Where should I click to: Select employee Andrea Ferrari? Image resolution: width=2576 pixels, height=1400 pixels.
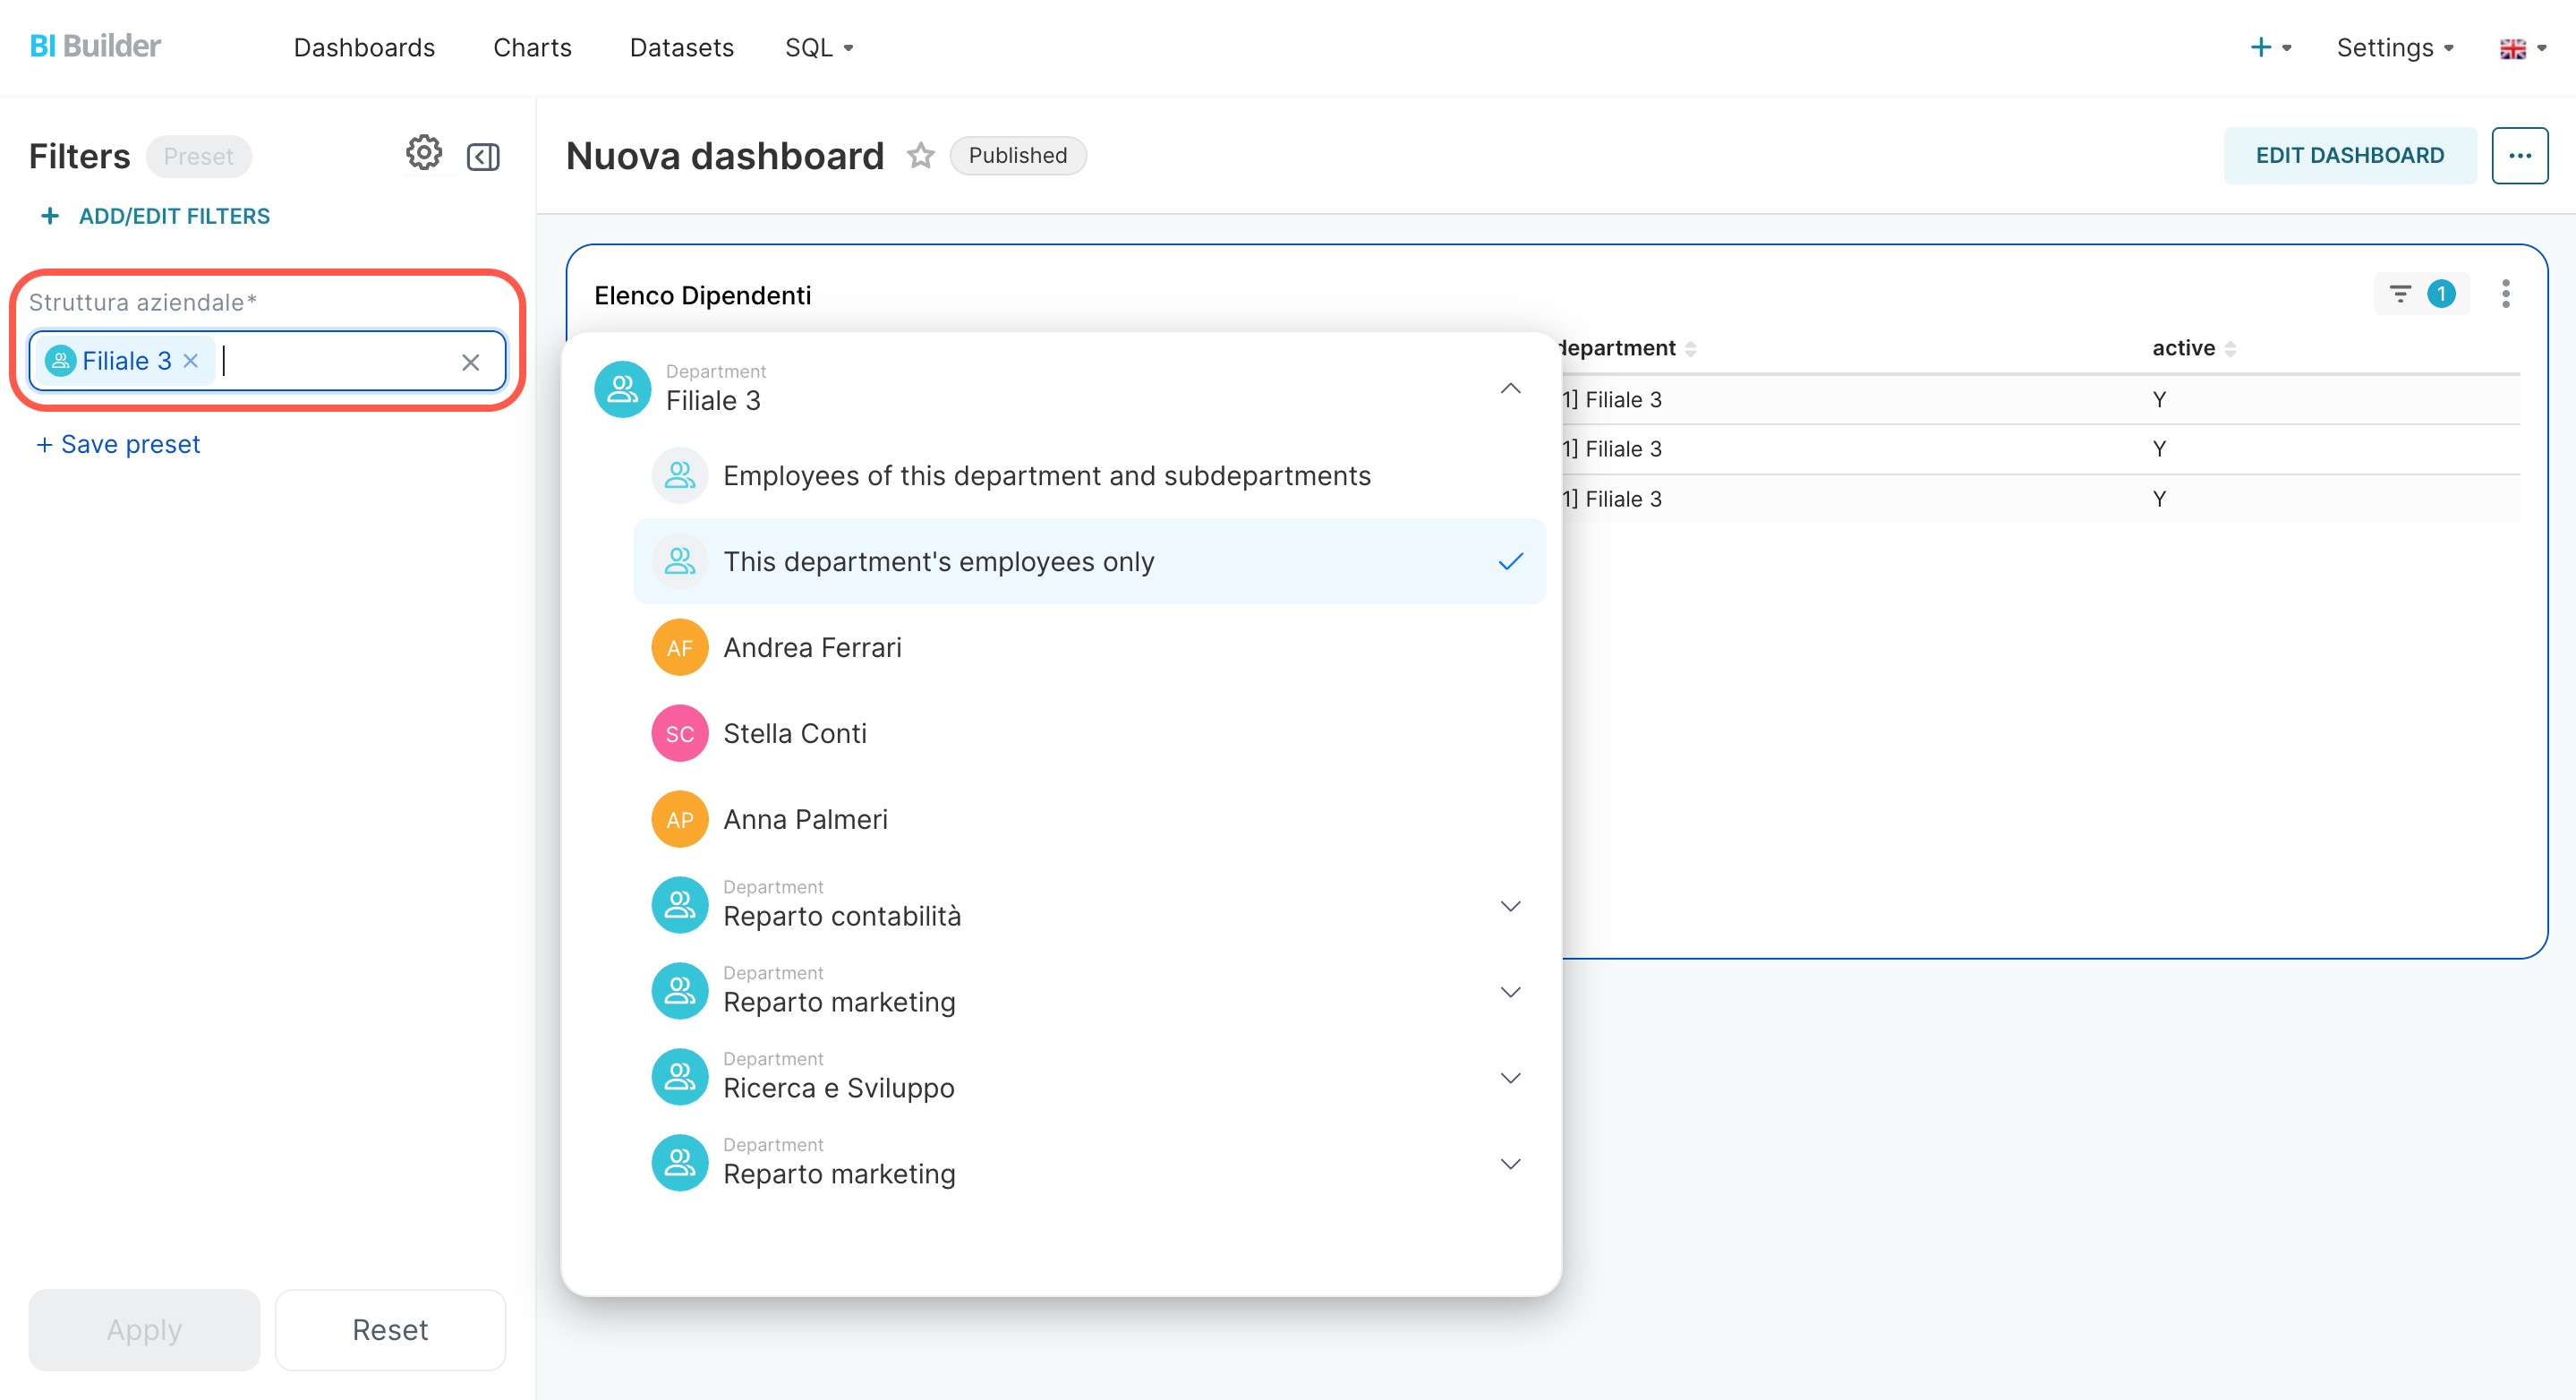[x=811, y=648]
